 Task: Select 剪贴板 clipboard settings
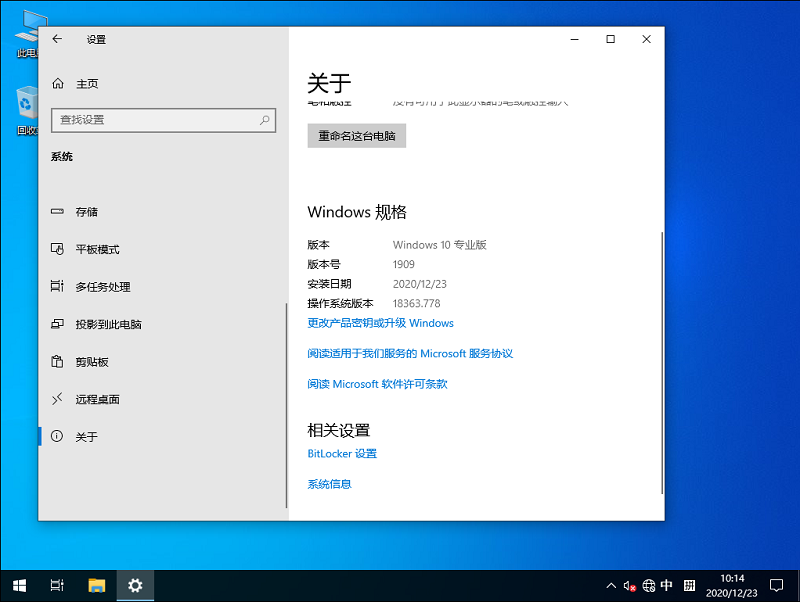click(92, 362)
